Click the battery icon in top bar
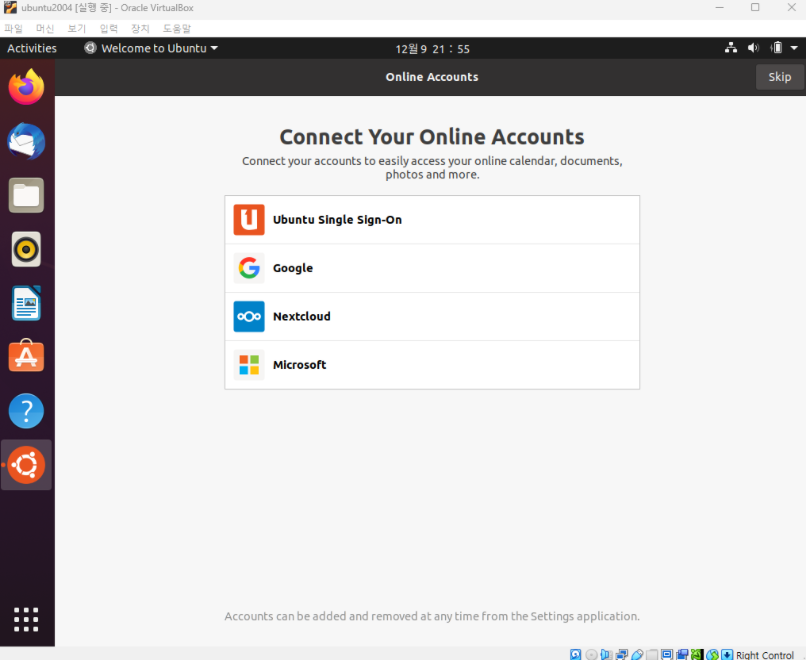The image size is (806, 660). pos(776,48)
